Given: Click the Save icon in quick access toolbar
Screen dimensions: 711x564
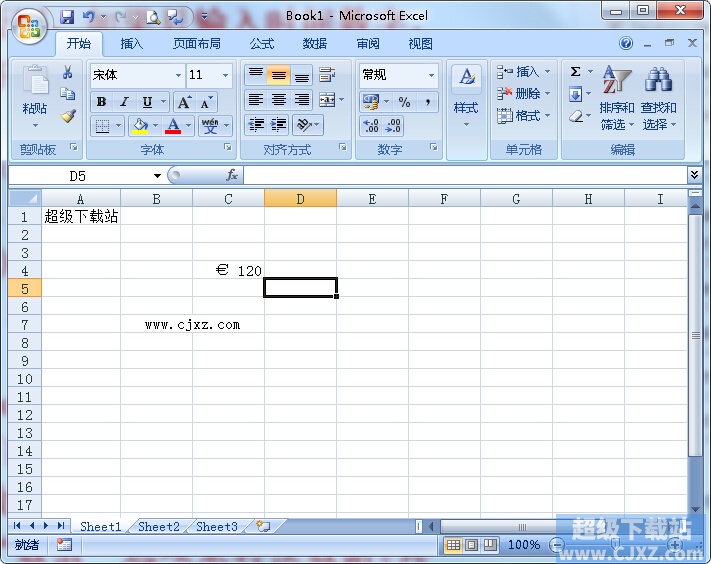Looking at the screenshot, I should point(67,16).
